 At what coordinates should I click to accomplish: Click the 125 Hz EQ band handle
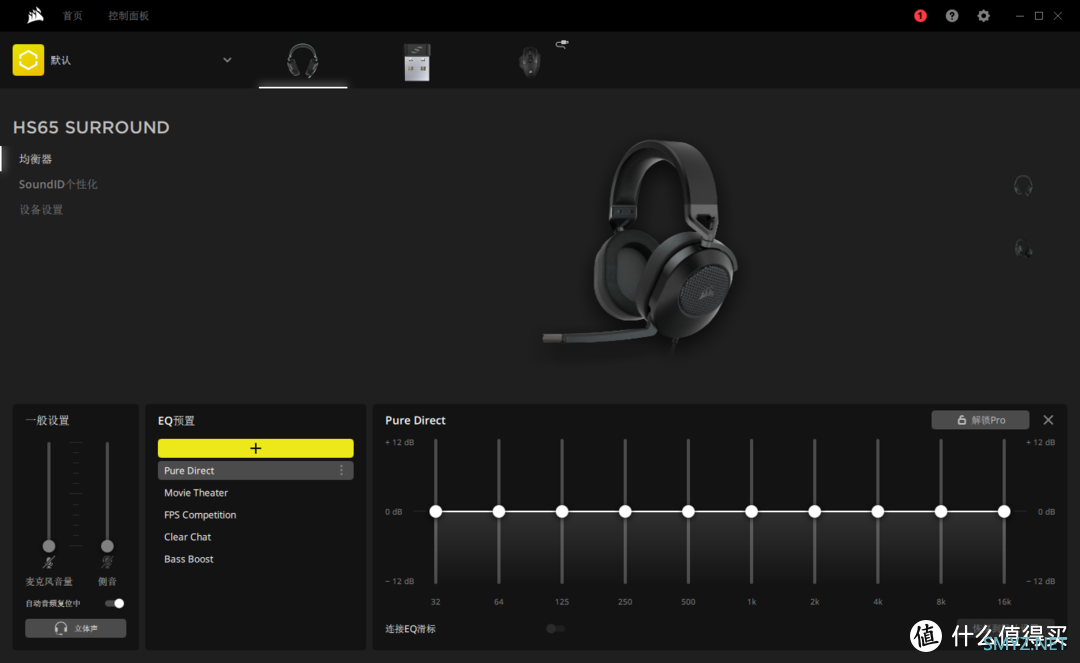(562, 512)
